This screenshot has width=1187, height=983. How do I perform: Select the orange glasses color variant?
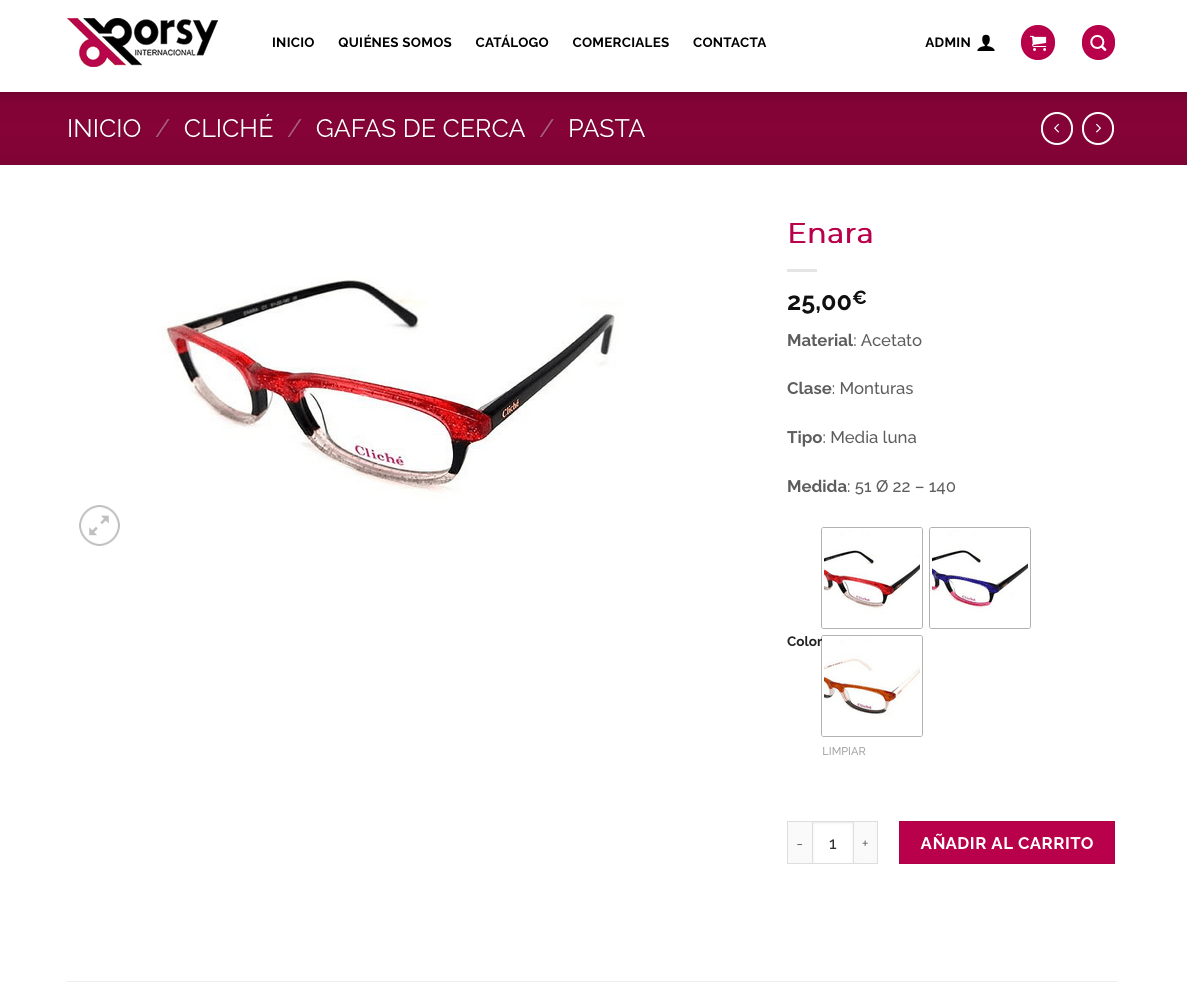[871, 686]
